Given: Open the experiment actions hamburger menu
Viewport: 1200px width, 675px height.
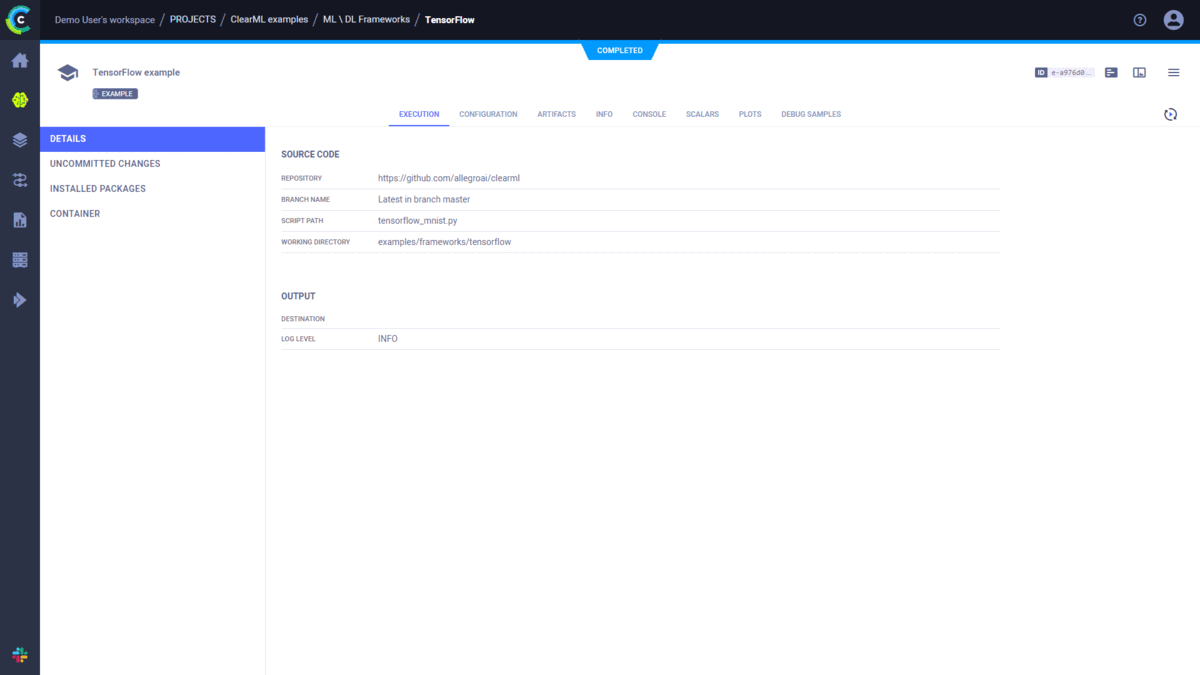Looking at the screenshot, I should click(1173, 72).
